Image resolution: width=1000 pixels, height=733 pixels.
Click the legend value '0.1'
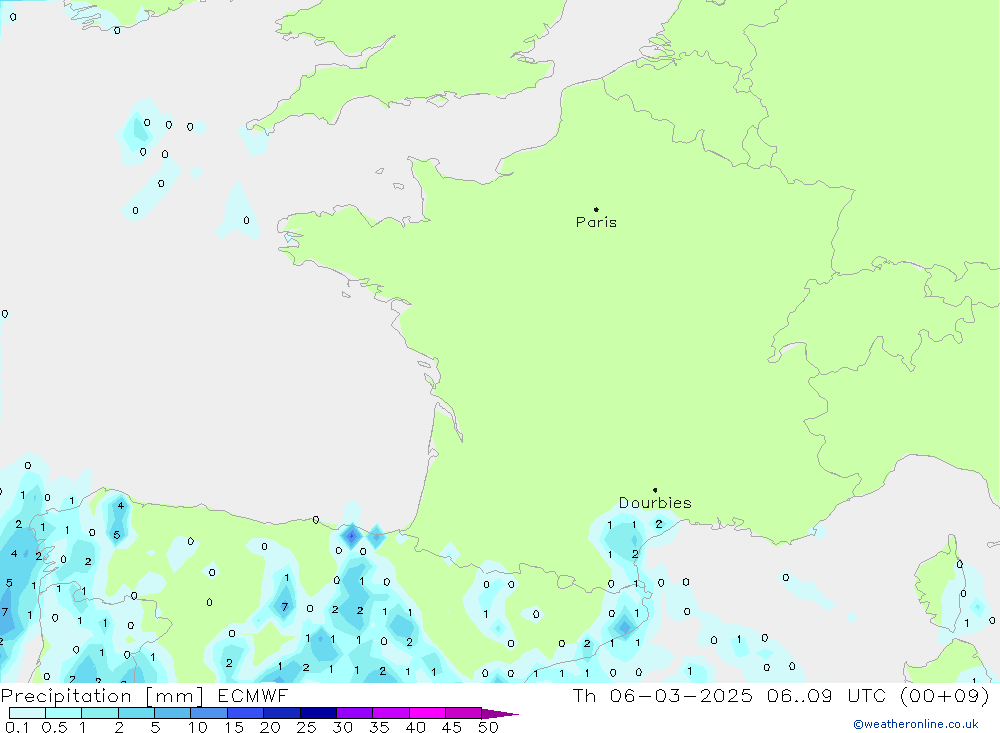pyautogui.click(x=17, y=727)
